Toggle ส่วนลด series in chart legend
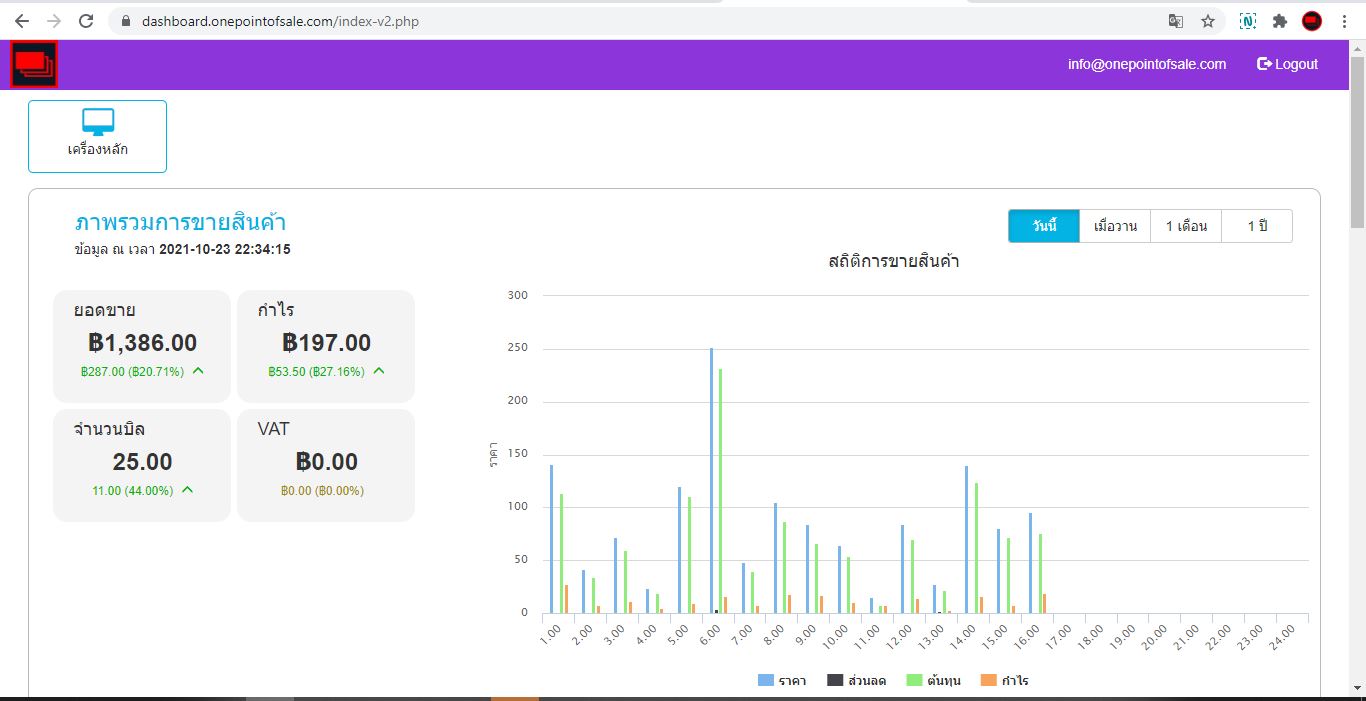This screenshot has height=701, width=1366. coord(856,681)
